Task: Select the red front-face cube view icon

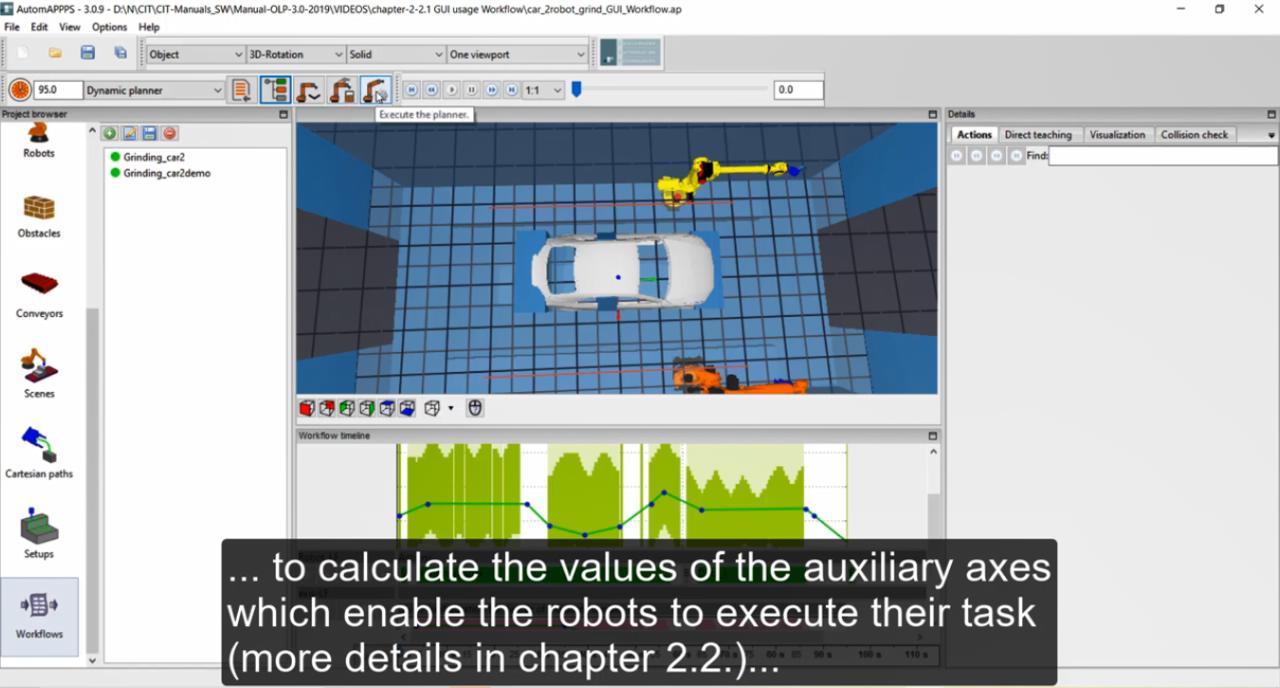Action: click(x=307, y=408)
